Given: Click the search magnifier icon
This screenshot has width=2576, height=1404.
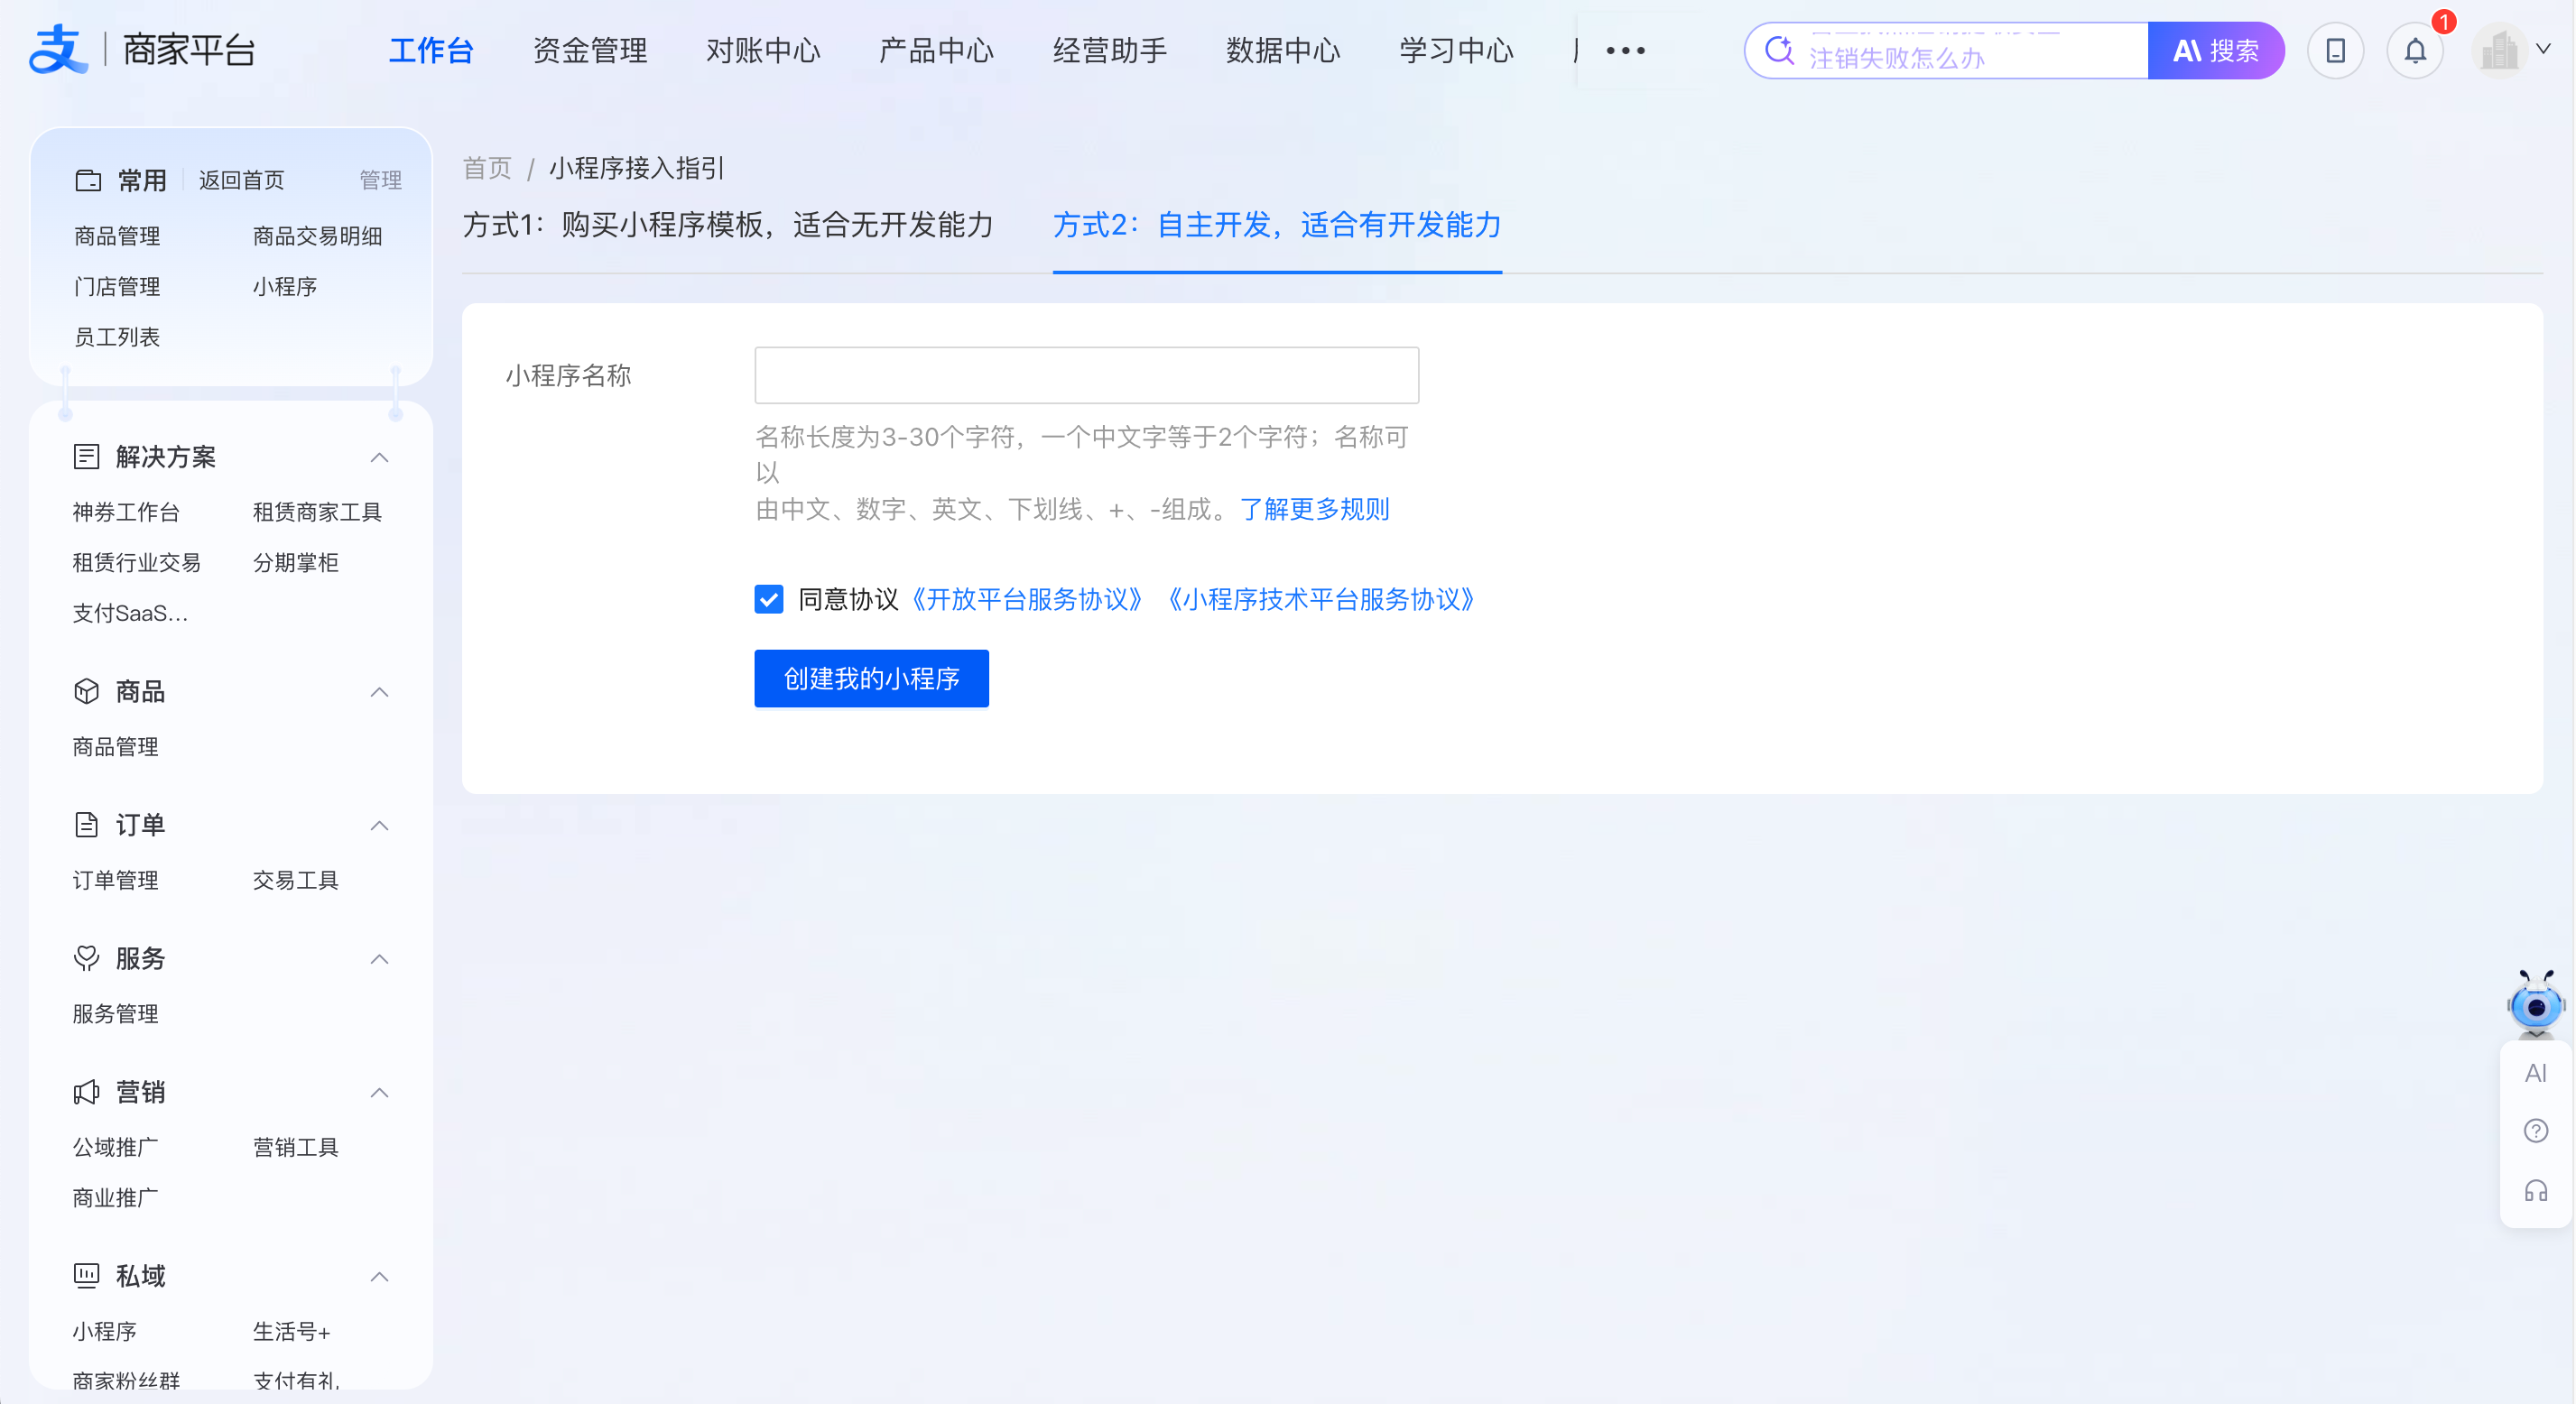Looking at the screenshot, I should 1779,50.
